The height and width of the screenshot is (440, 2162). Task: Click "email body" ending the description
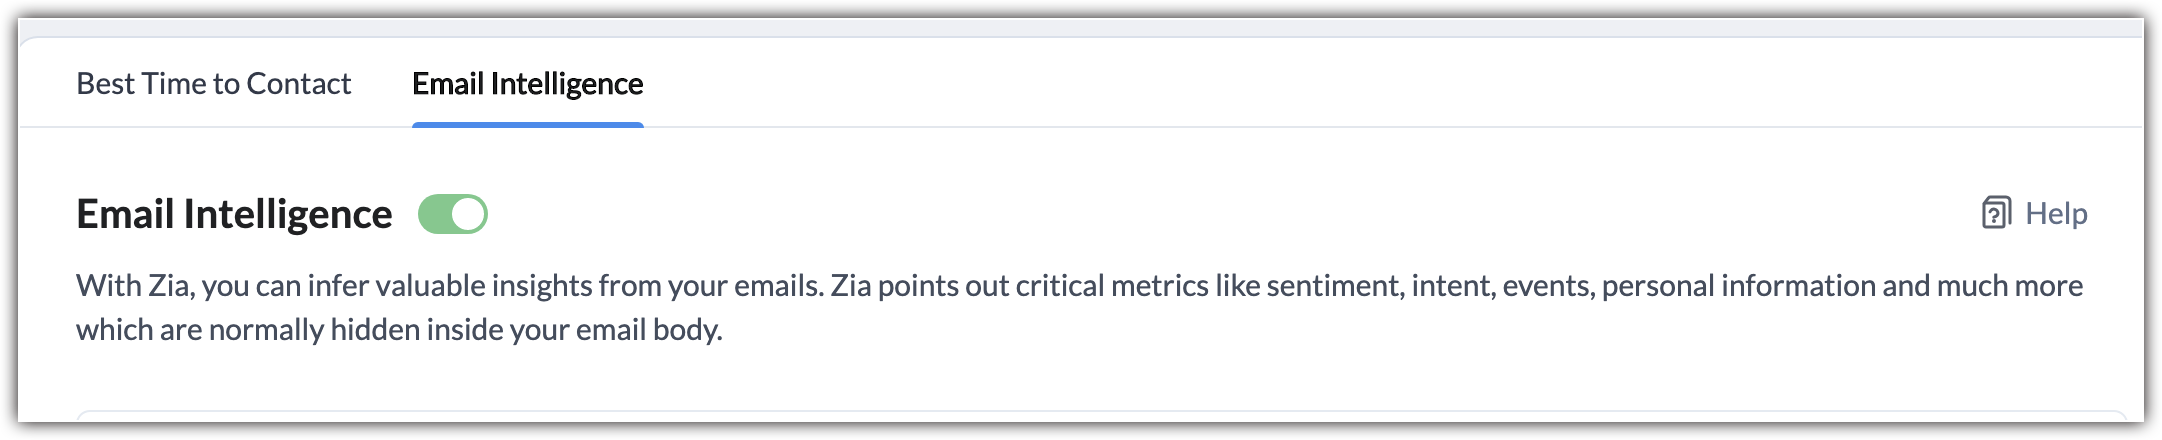[648, 330]
